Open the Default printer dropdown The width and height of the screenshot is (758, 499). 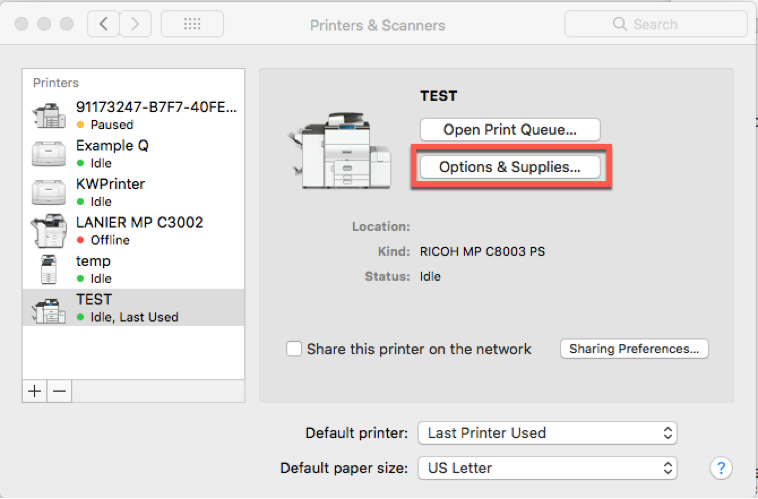coord(547,433)
